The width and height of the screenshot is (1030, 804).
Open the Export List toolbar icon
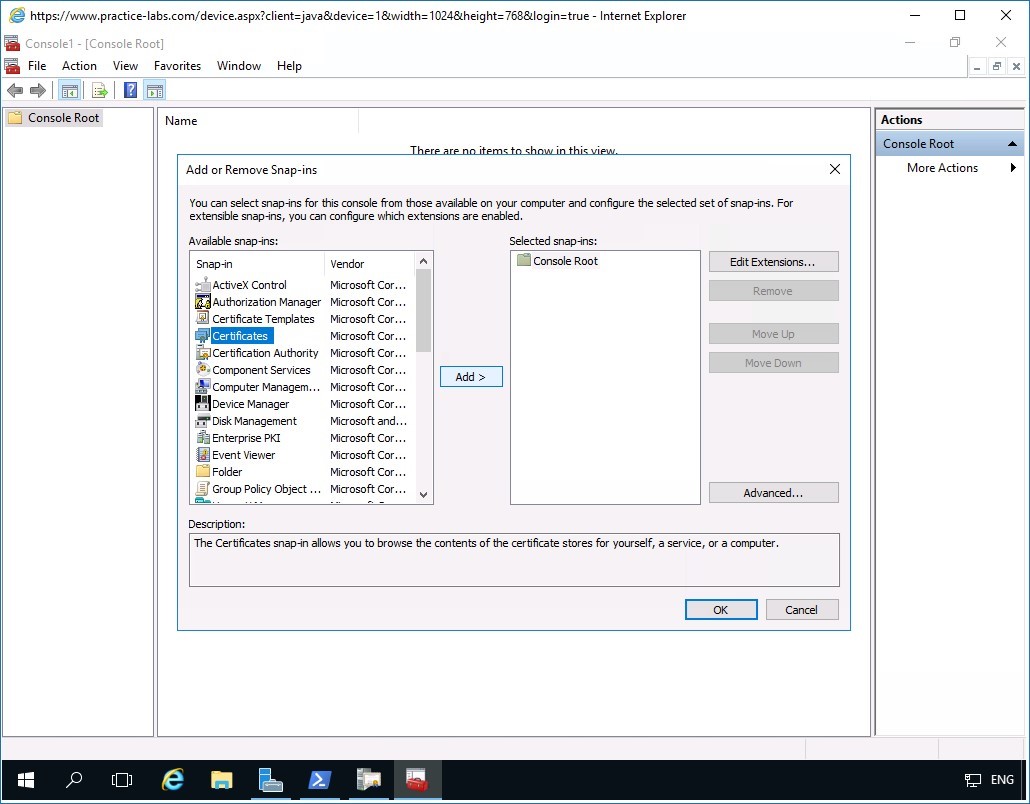[99, 90]
